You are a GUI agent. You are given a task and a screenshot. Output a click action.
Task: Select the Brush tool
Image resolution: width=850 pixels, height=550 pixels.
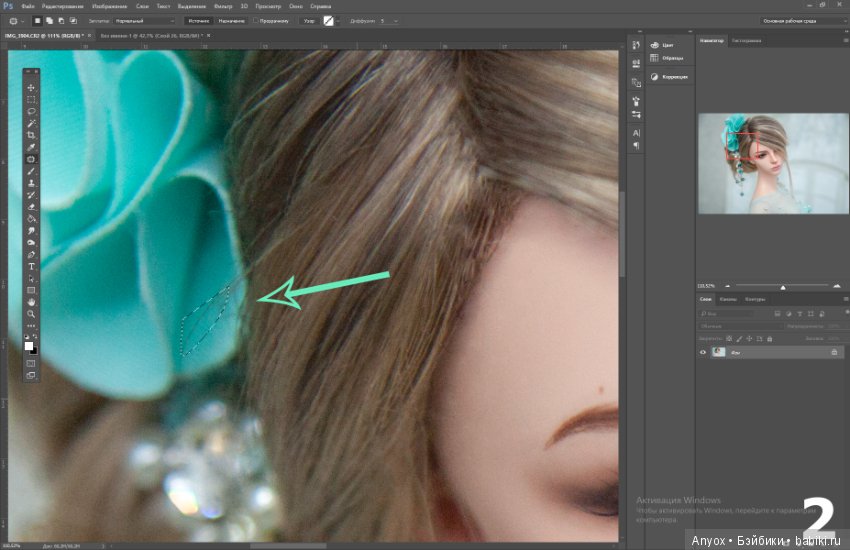31,171
